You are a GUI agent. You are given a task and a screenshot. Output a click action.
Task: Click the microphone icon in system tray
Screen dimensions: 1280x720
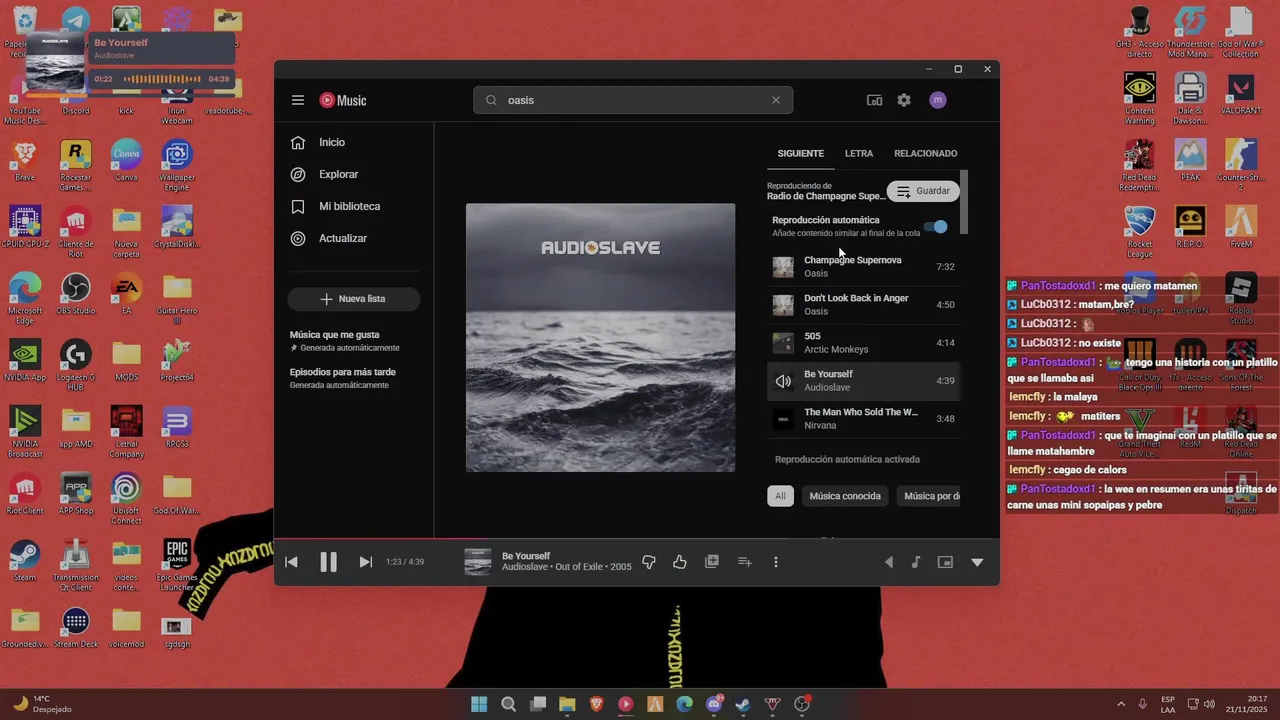point(1142,704)
